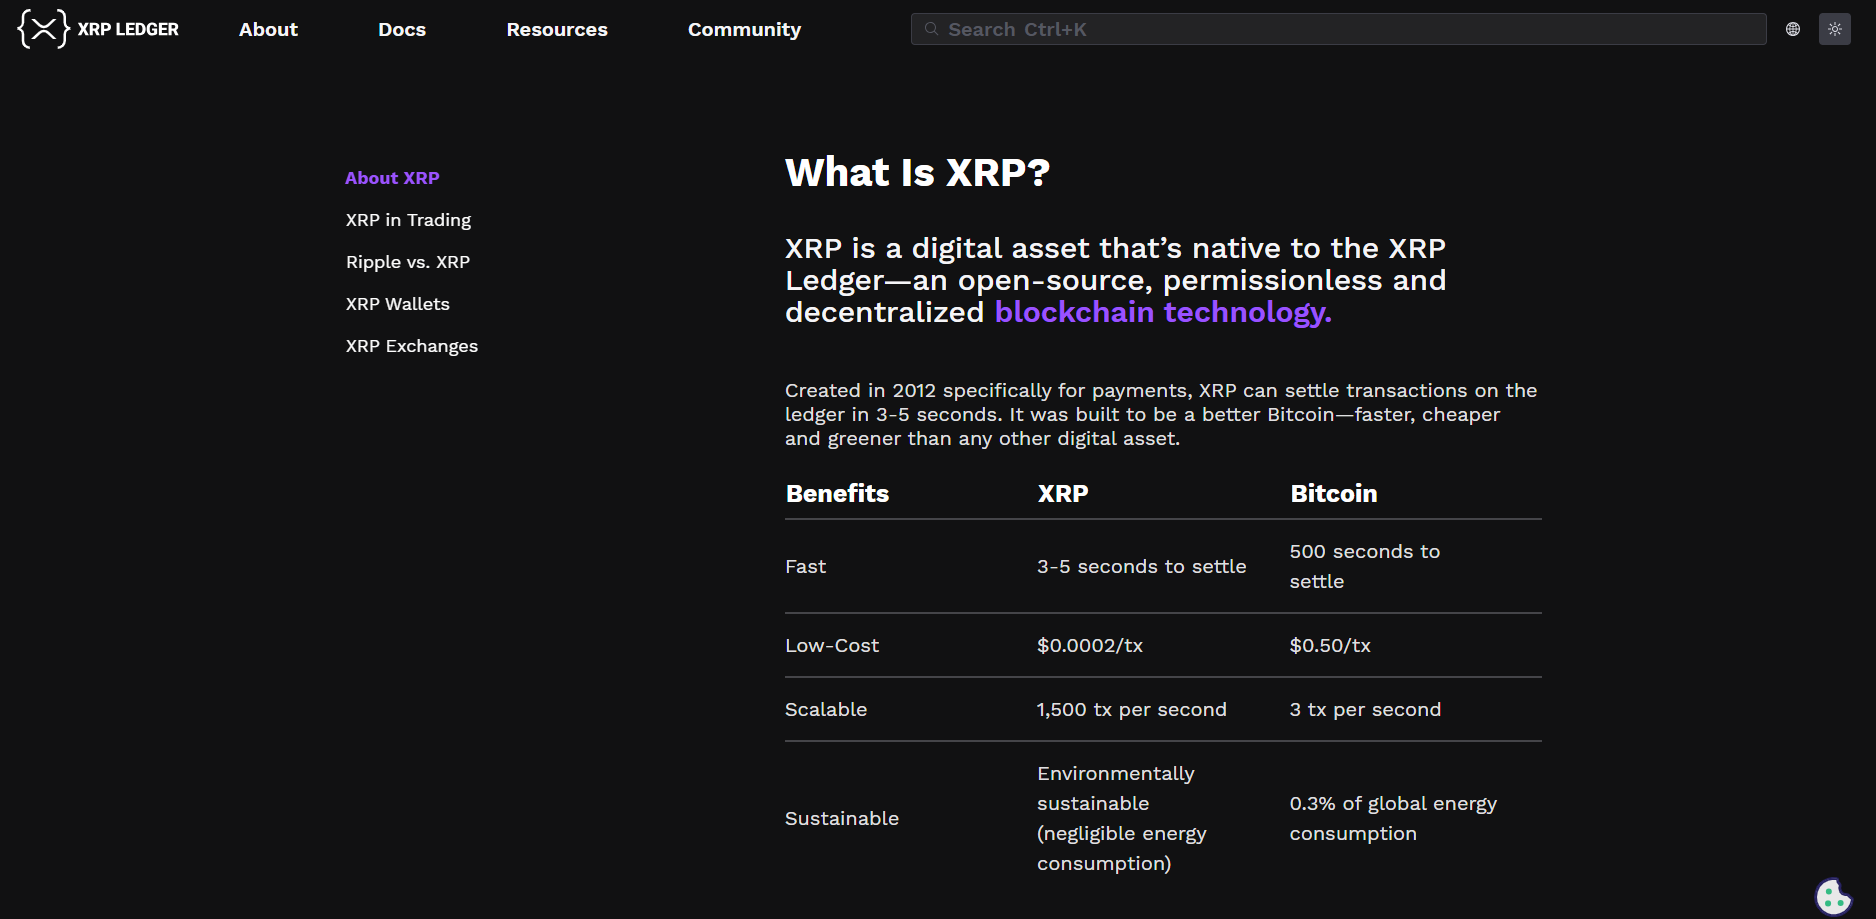Open the language globe icon
1876x919 pixels.
(1793, 29)
